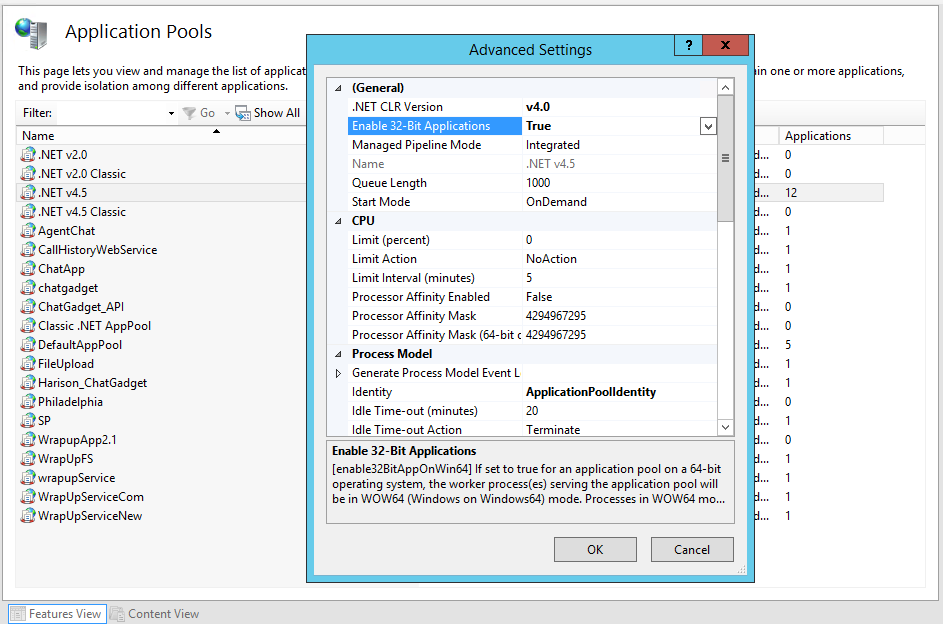943x624 pixels.
Task: Click the .NET v2.0 pool icon
Action: [28, 155]
